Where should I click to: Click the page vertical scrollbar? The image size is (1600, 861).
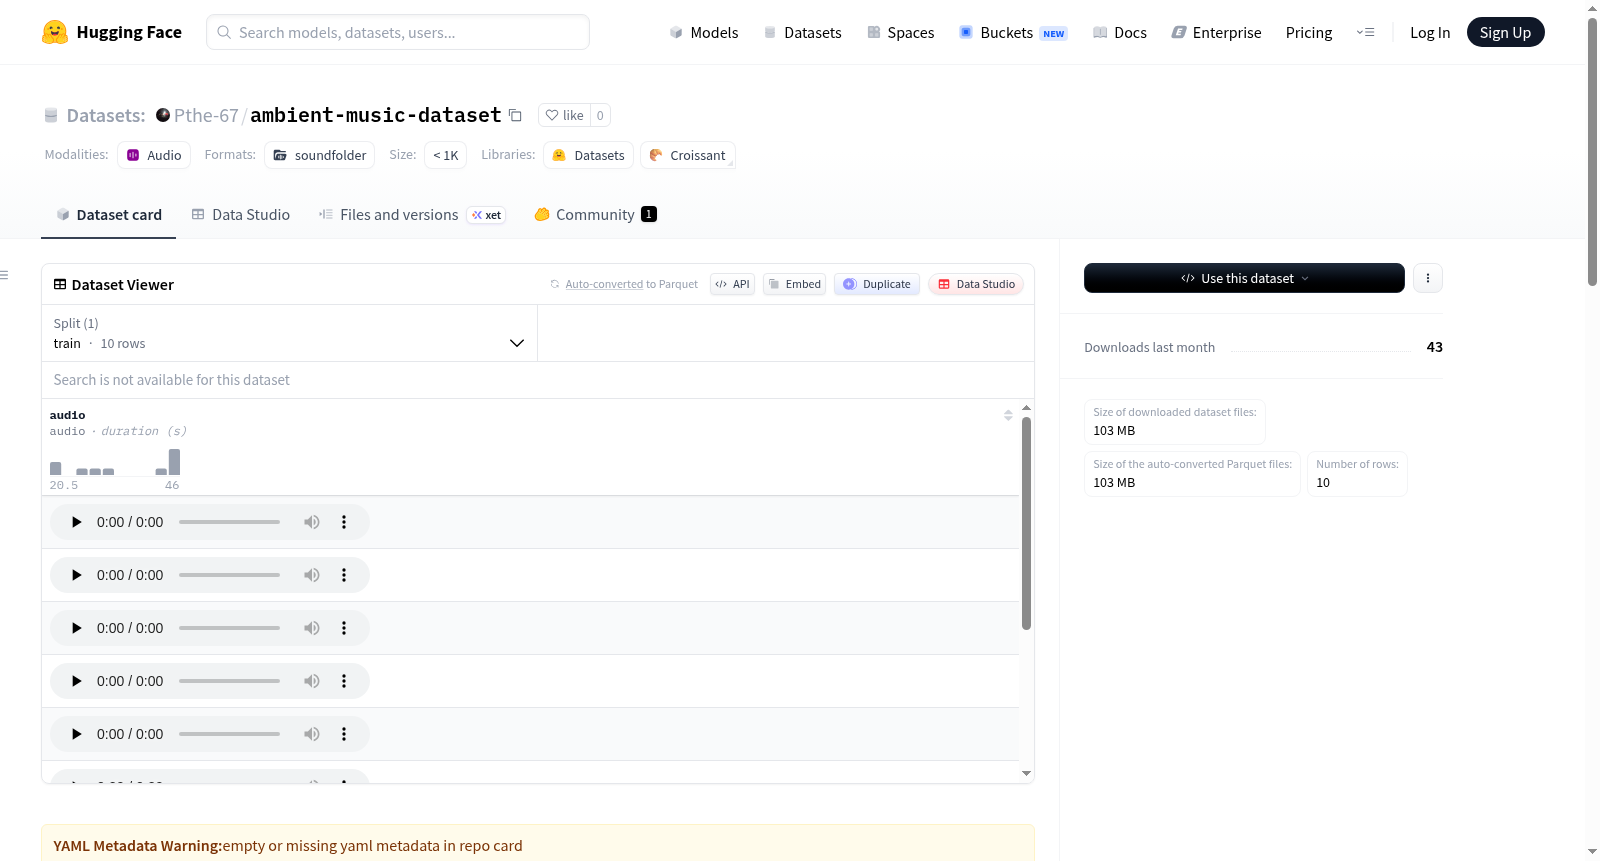[1592, 150]
